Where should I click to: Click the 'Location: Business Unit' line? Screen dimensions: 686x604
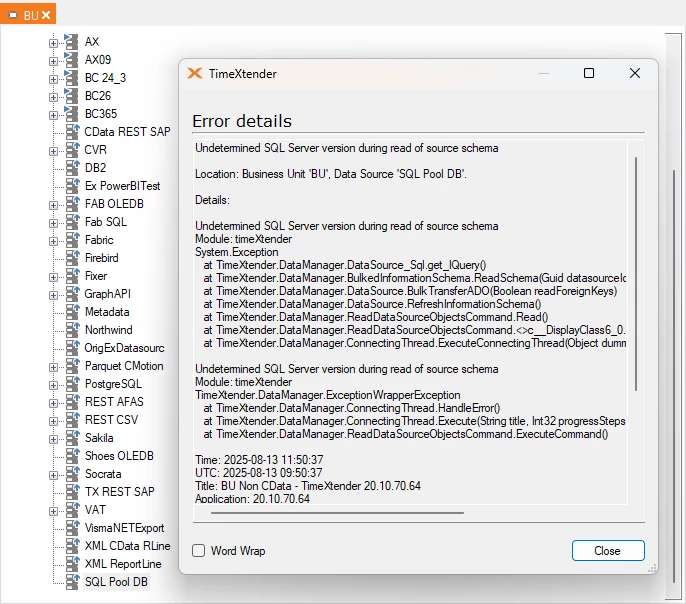pos(331,174)
